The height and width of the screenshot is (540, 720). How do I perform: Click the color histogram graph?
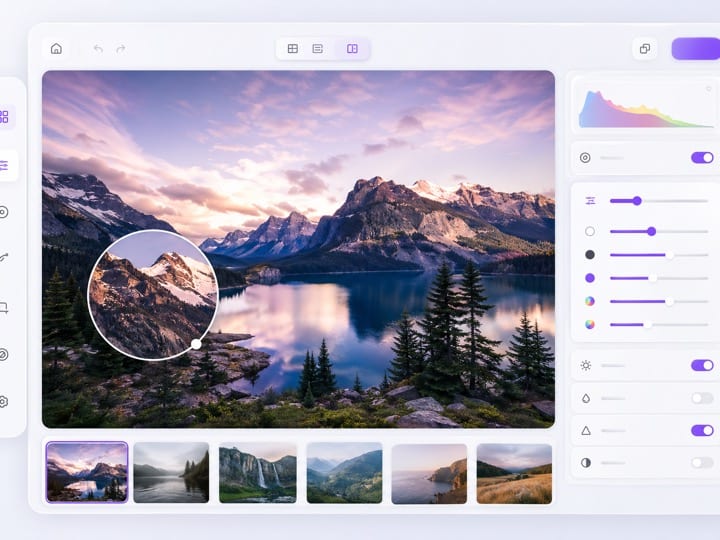point(645,109)
